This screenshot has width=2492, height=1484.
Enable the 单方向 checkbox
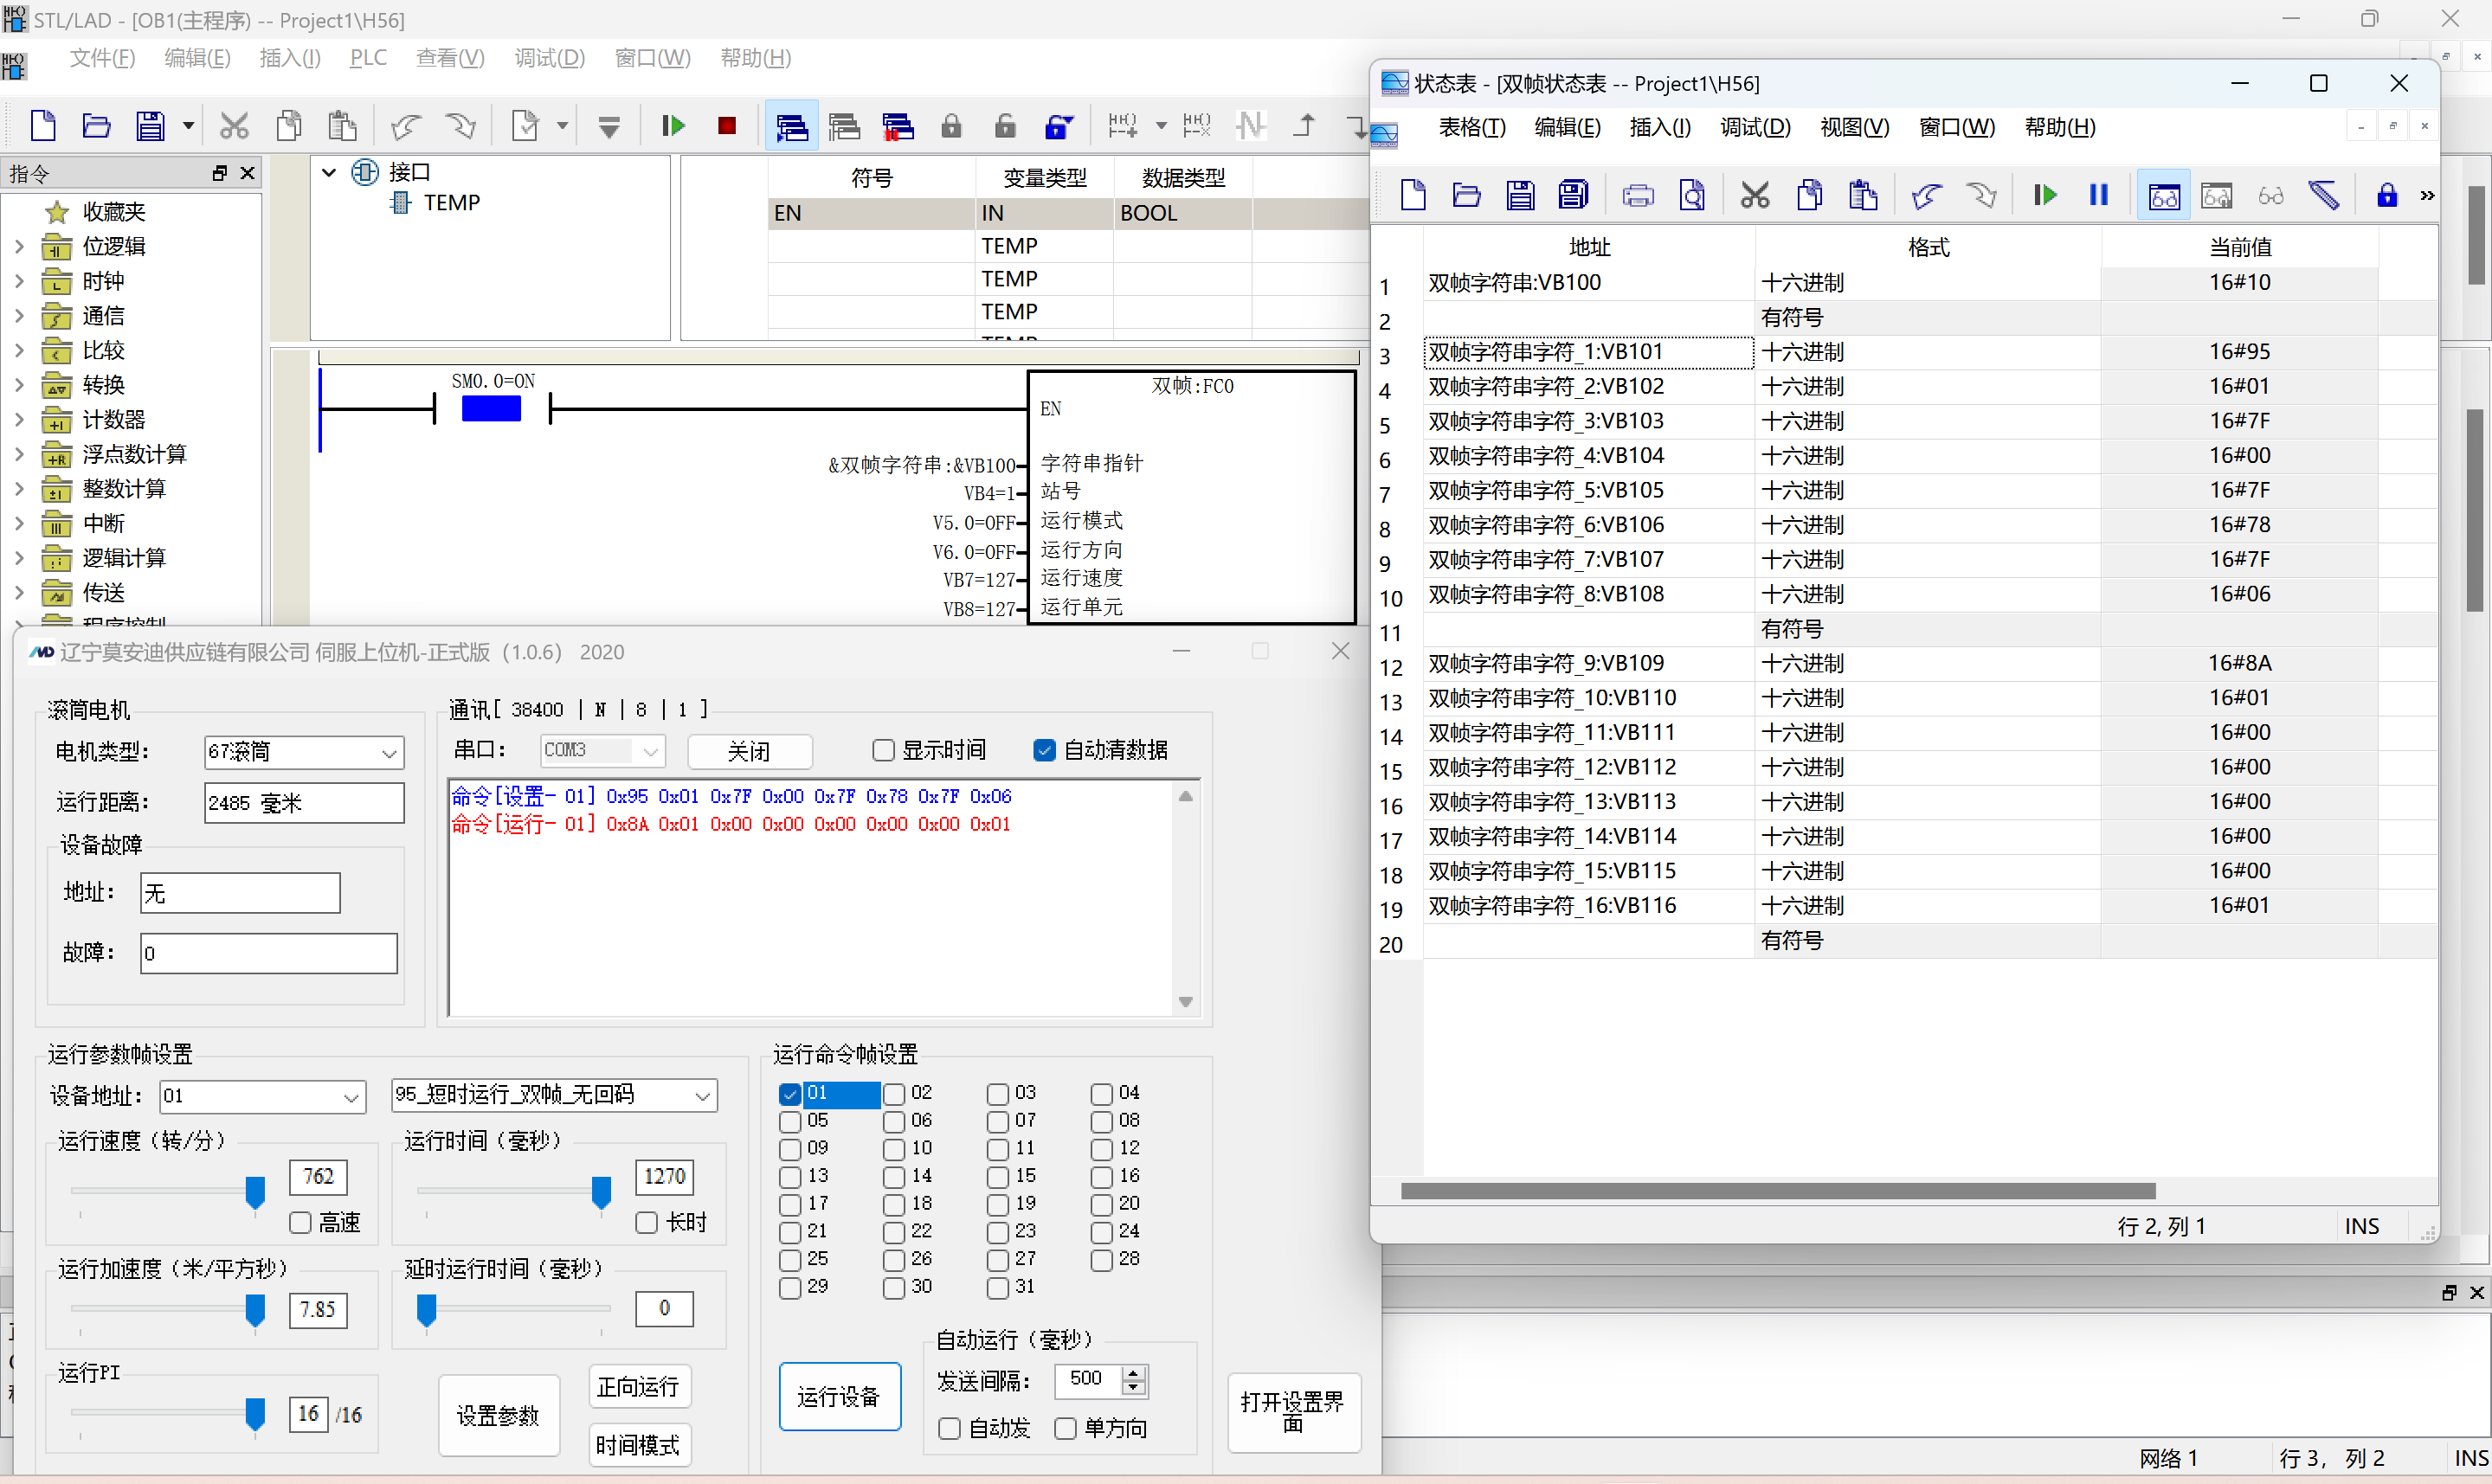click(x=1066, y=1429)
